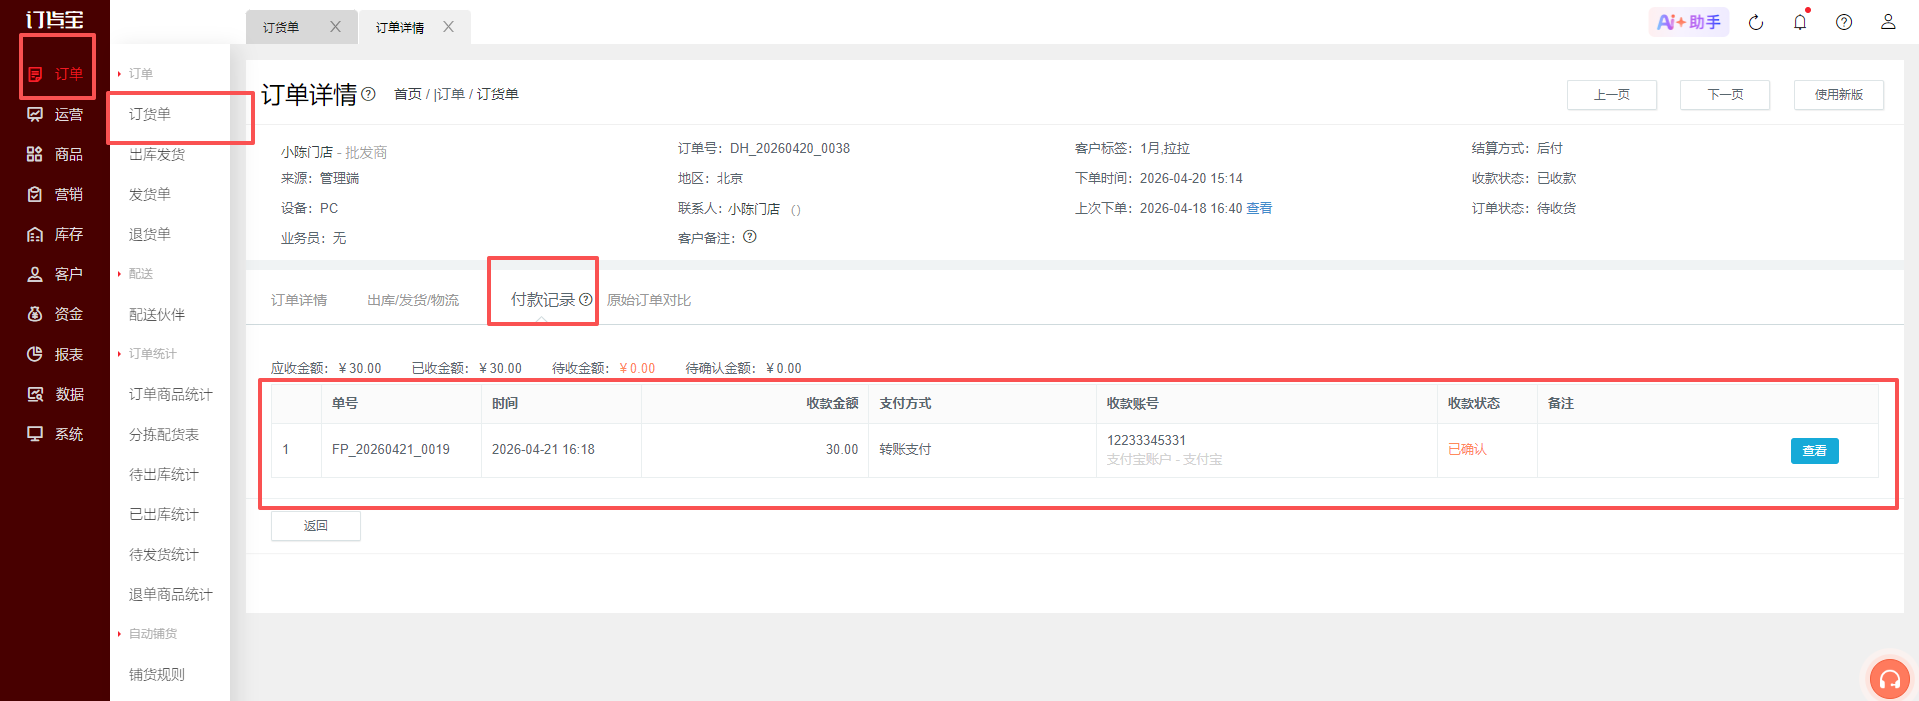Open the 库存 module icon
The image size is (1919, 701).
(x=35, y=234)
